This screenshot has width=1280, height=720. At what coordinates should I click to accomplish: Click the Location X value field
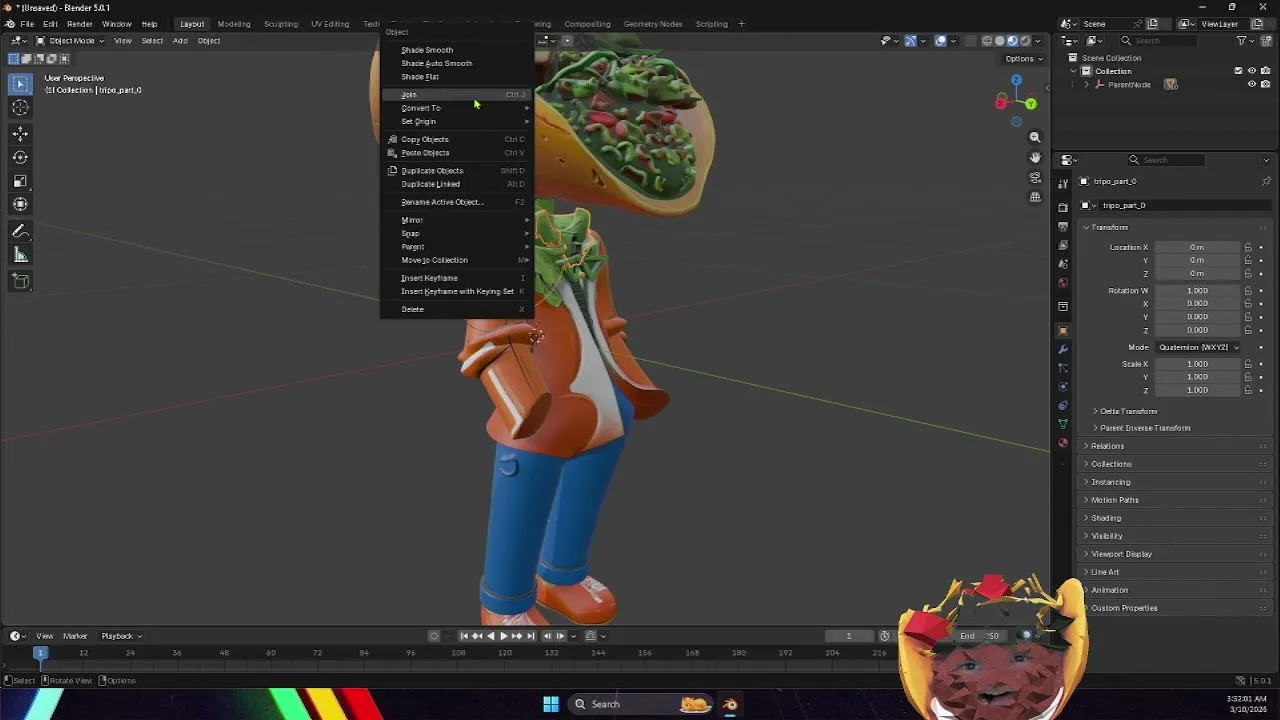[x=1197, y=247]
